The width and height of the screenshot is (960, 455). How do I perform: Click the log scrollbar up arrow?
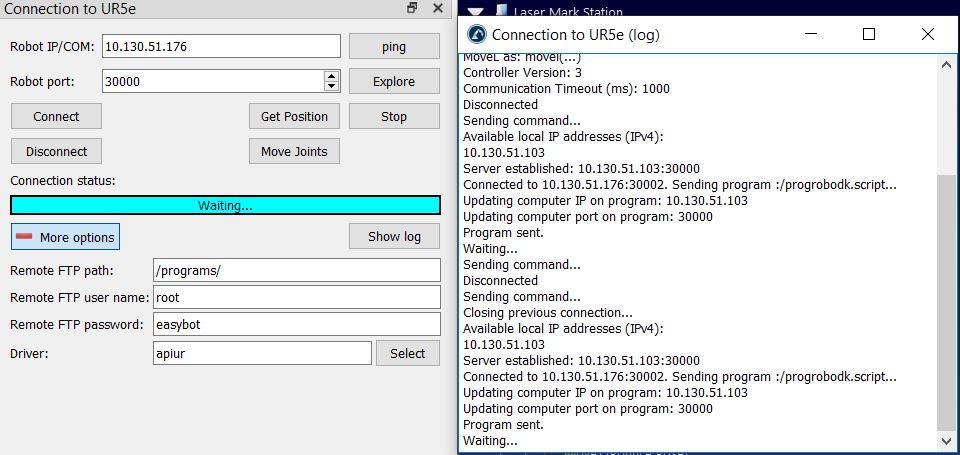[x=948, y=63]
